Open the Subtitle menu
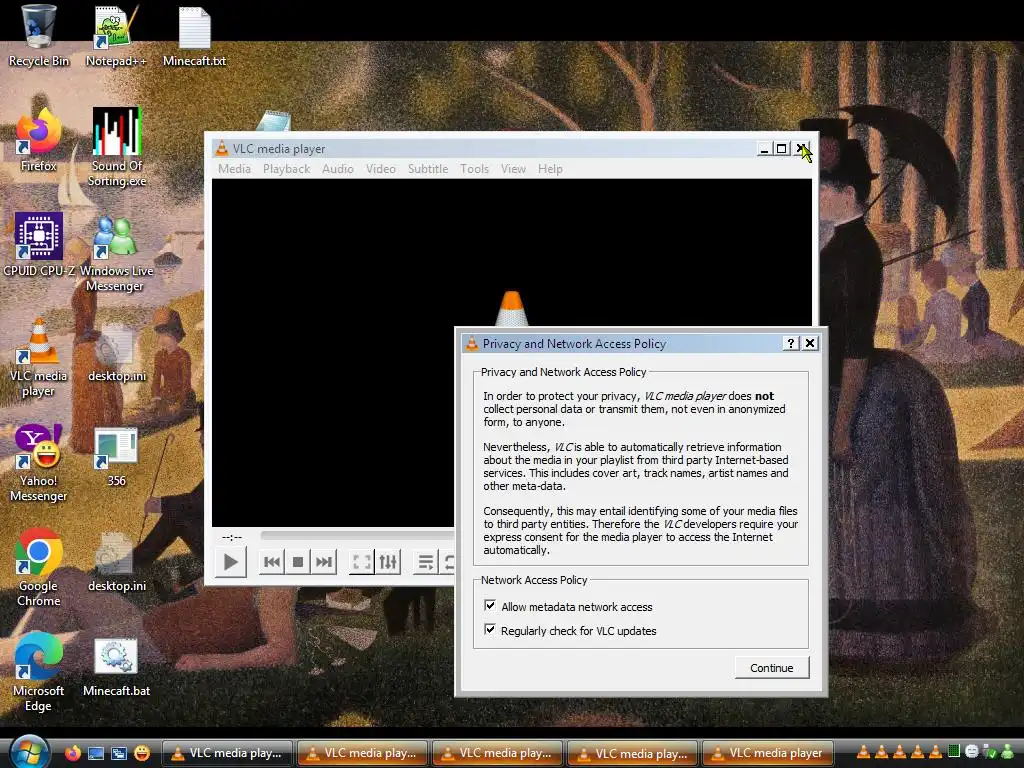 tap(428, 168)
